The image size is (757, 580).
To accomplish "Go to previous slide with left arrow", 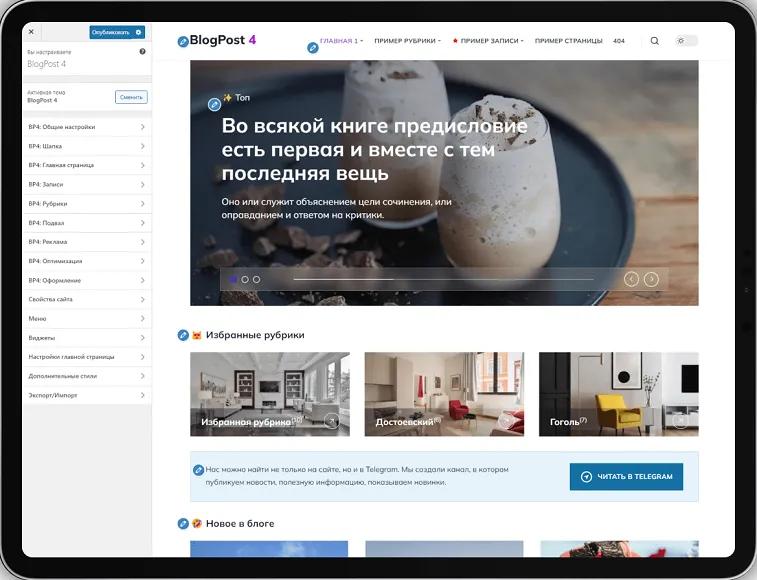I will click(631, 279).
